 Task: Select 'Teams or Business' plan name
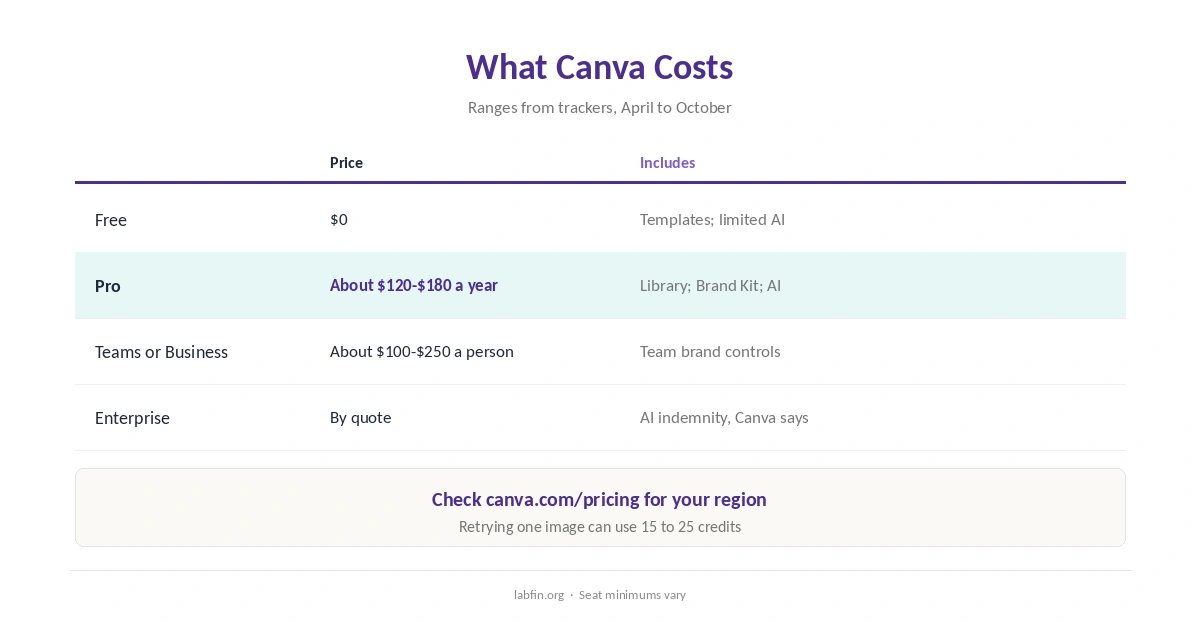pos(161,352)
